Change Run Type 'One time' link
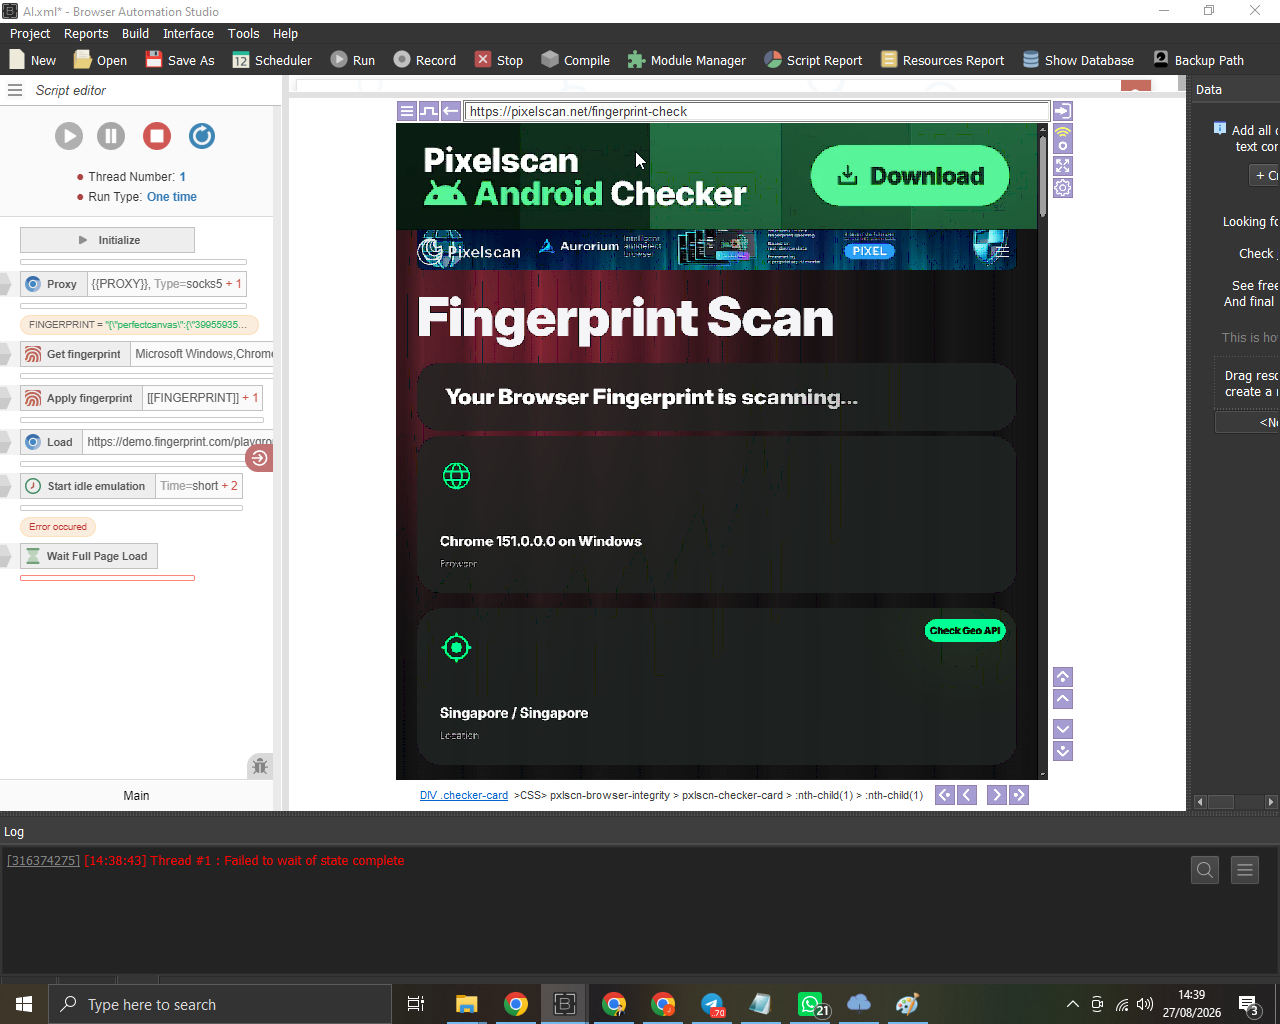 172,197
